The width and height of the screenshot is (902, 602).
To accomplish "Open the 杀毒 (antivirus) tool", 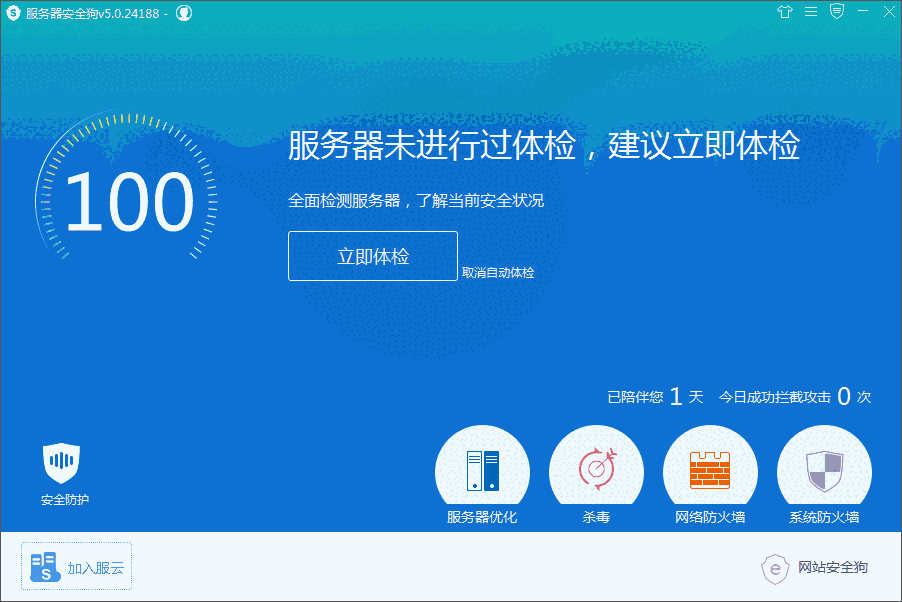I will [596, 468].
